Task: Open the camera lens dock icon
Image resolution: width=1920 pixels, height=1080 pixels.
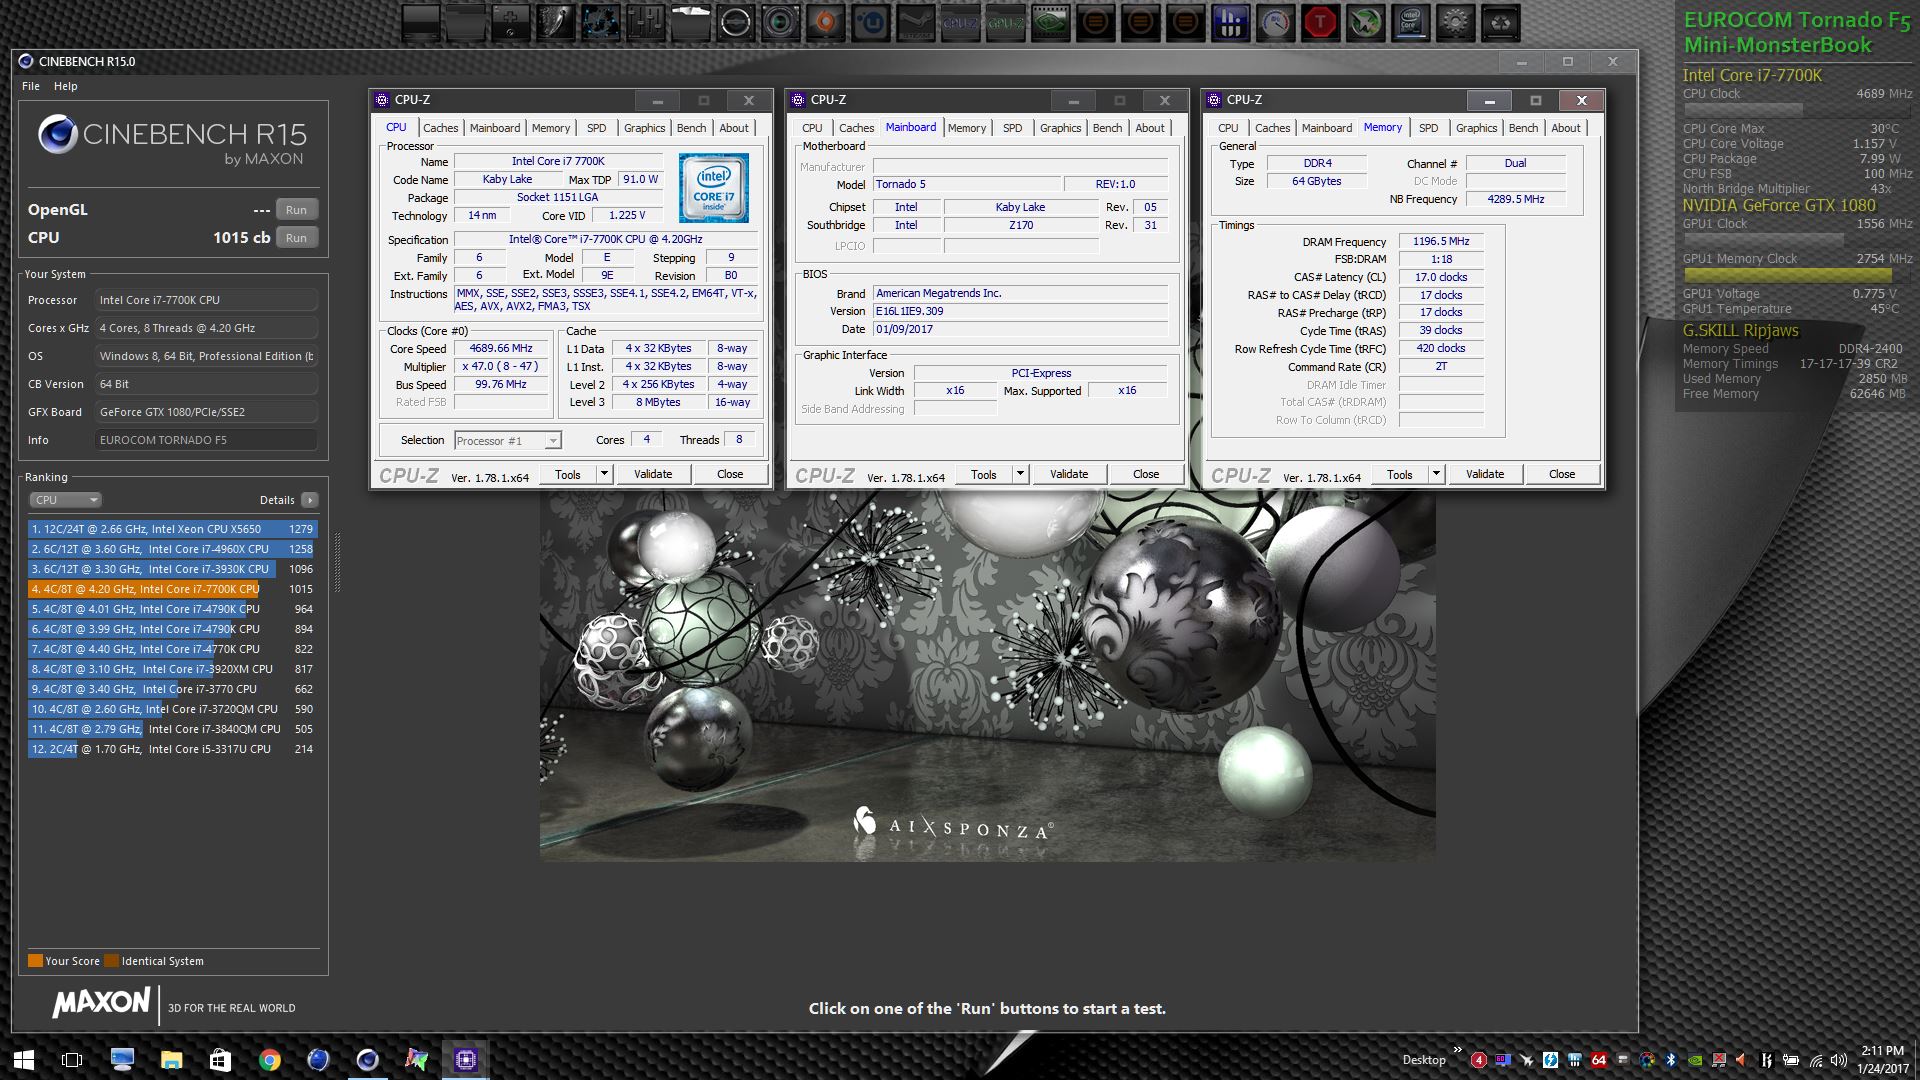Action: coord(780,22)
